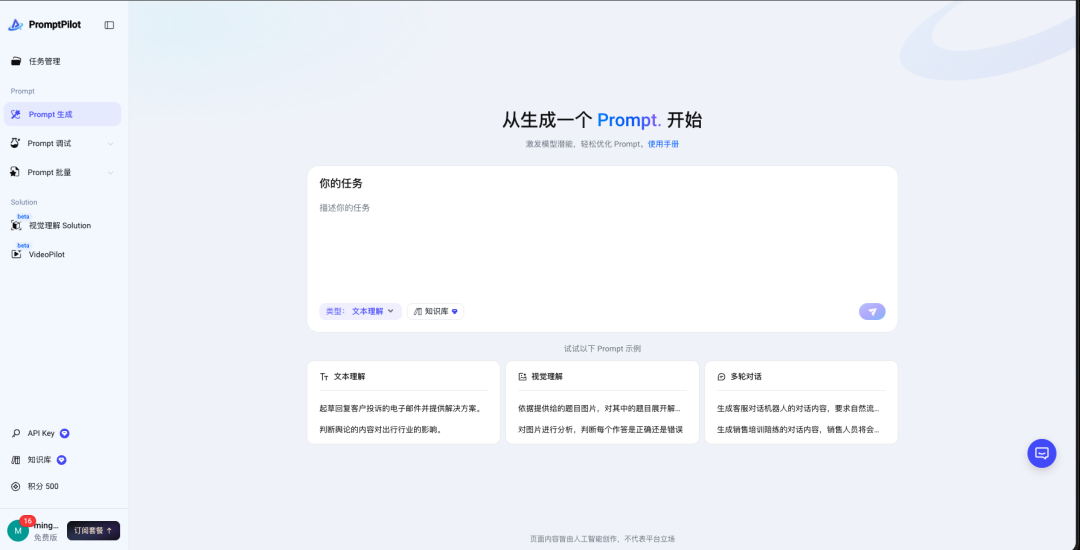Click the 积分 500 points icon
The height and width of the screenshot is (550, 1080).
[16, 486]
